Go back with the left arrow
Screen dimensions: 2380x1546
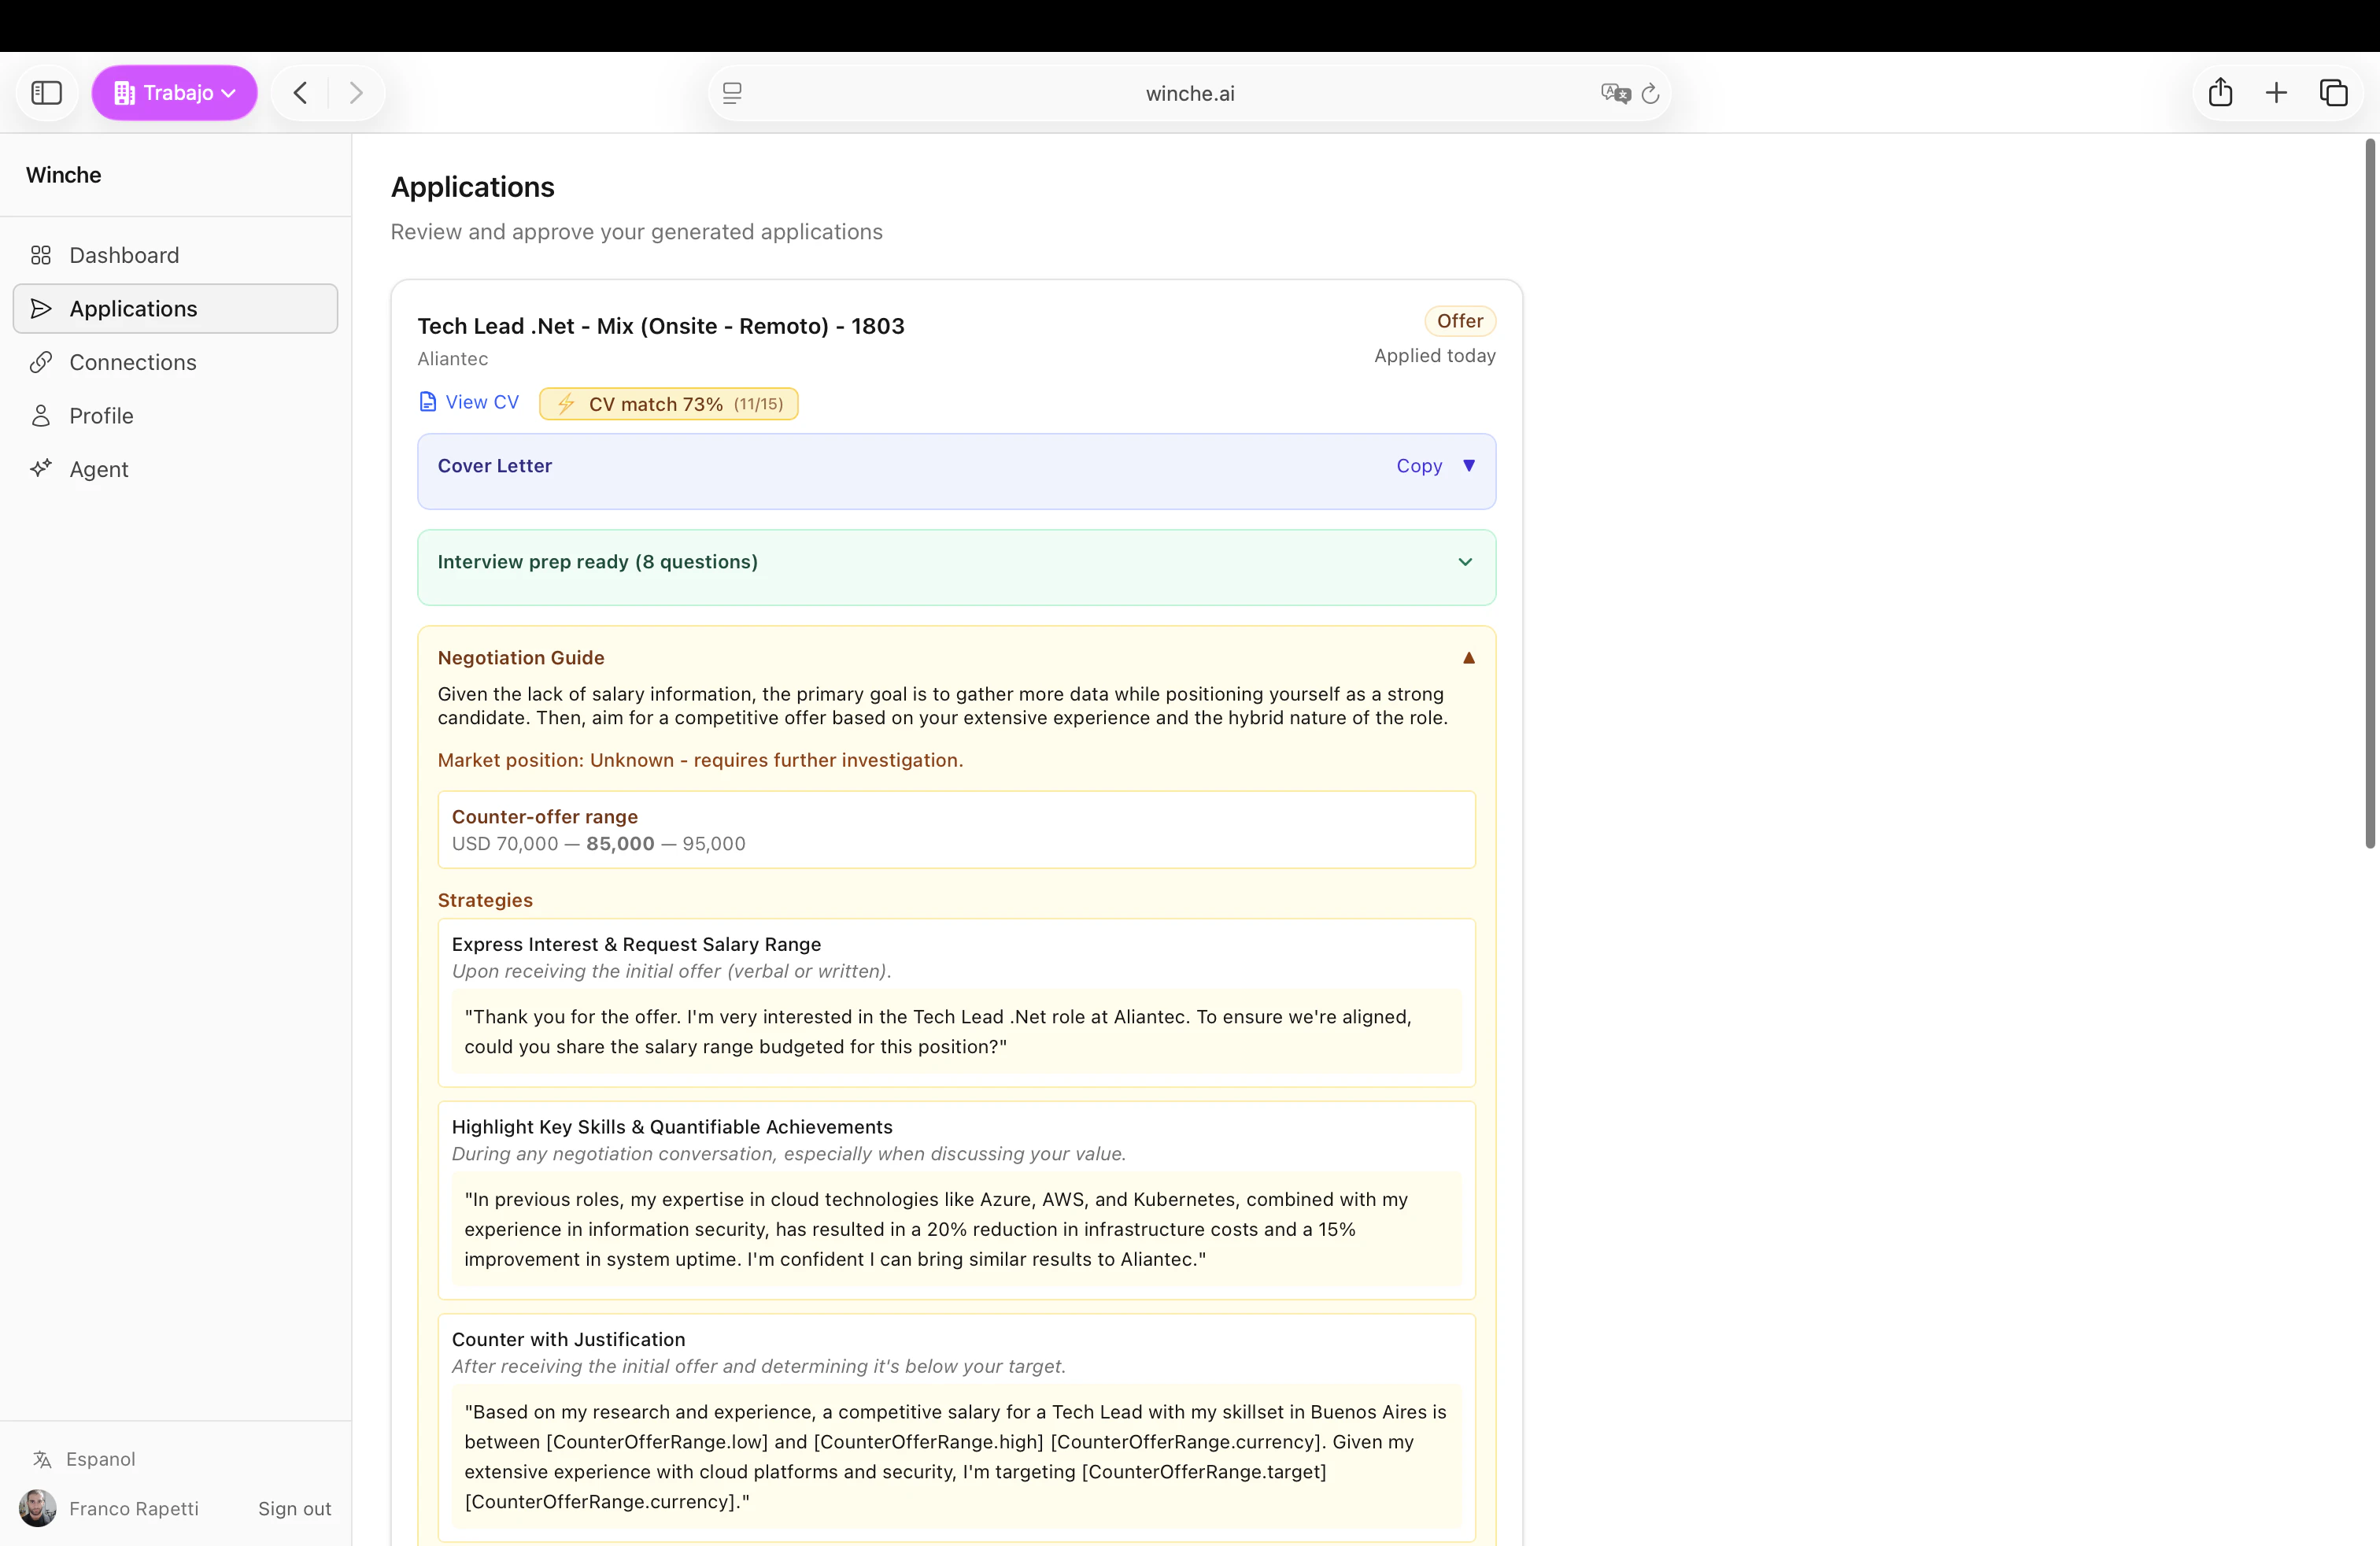[x=300, y=93]
